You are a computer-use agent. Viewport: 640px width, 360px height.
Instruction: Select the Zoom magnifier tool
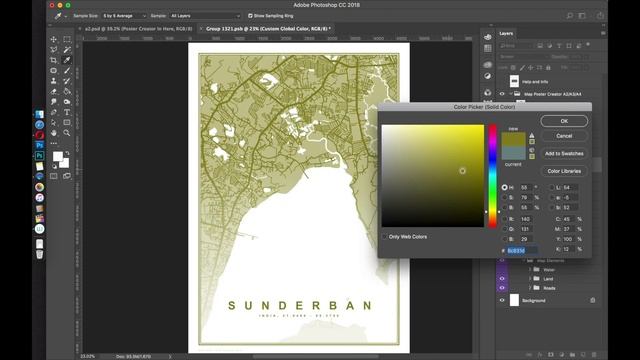(x=67, y=133)
